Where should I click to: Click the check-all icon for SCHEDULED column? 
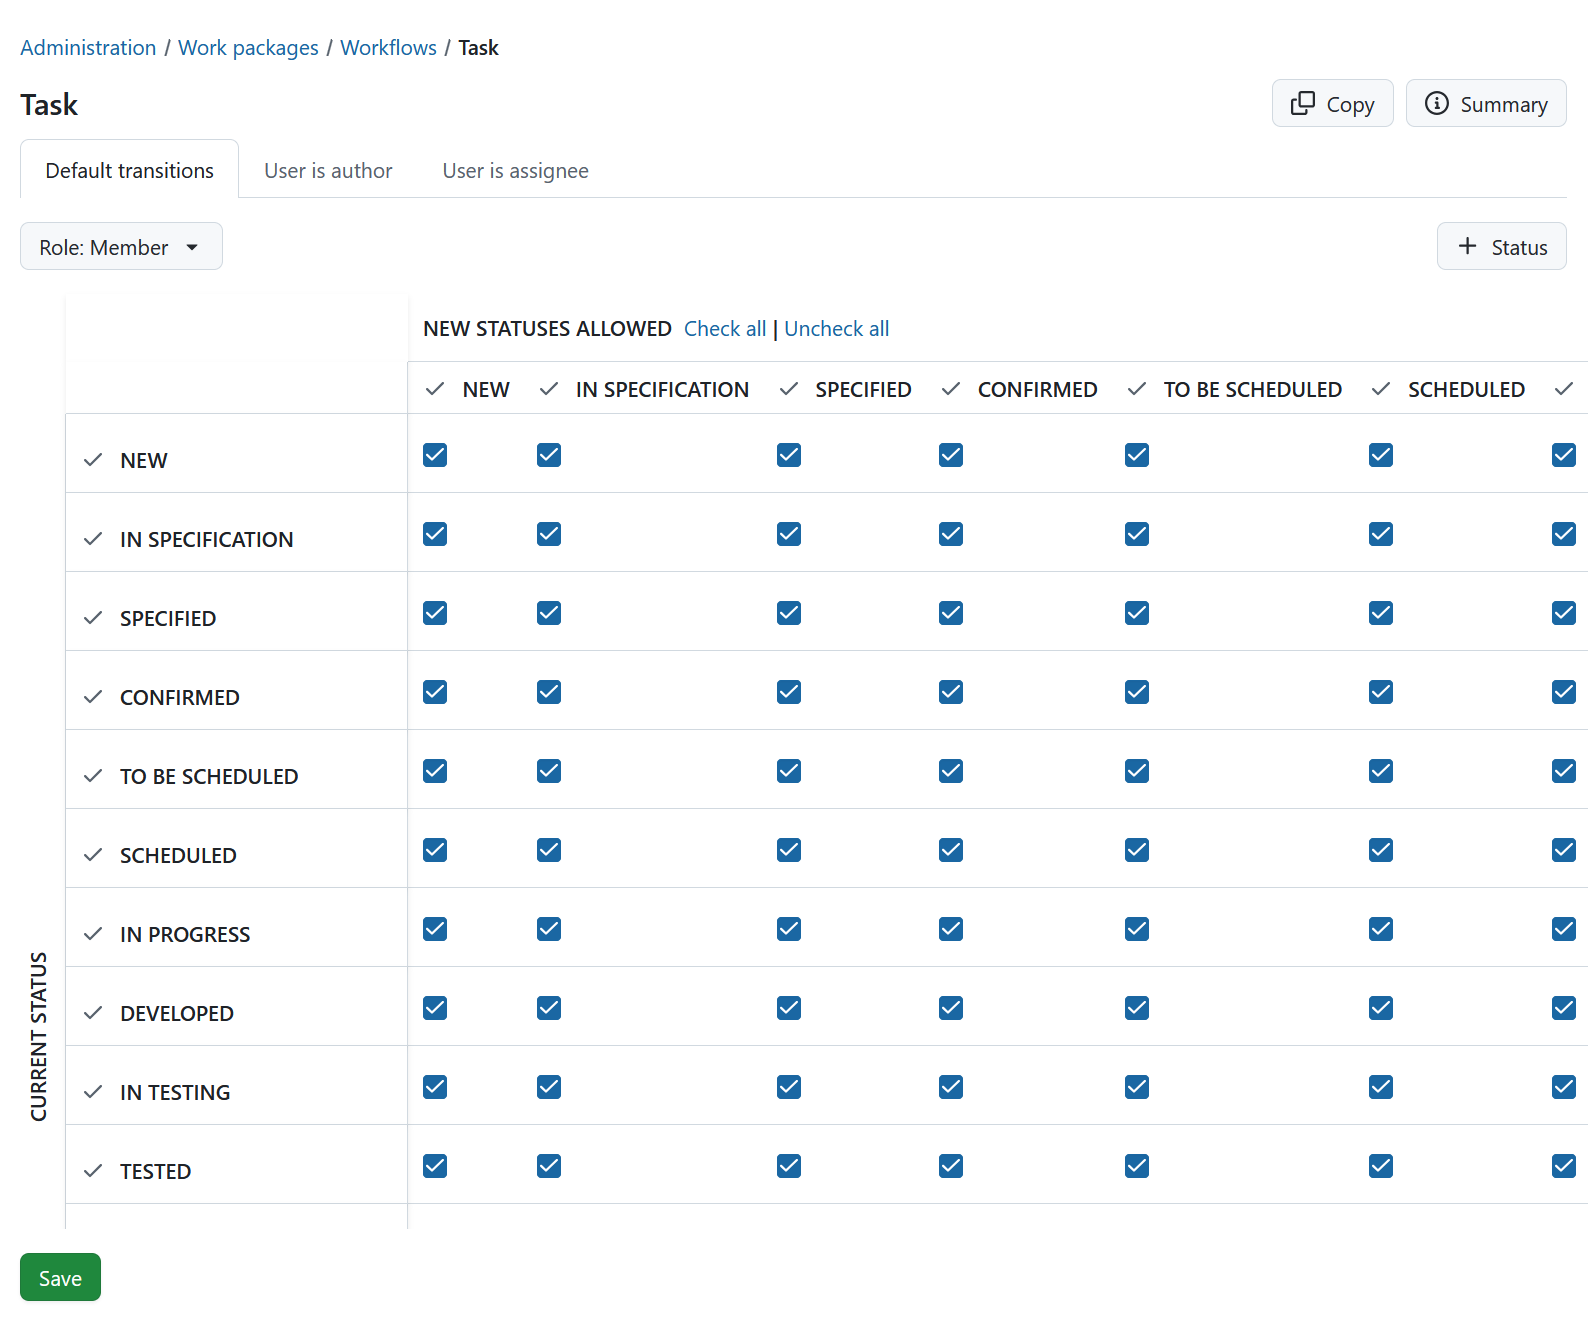1381,389
